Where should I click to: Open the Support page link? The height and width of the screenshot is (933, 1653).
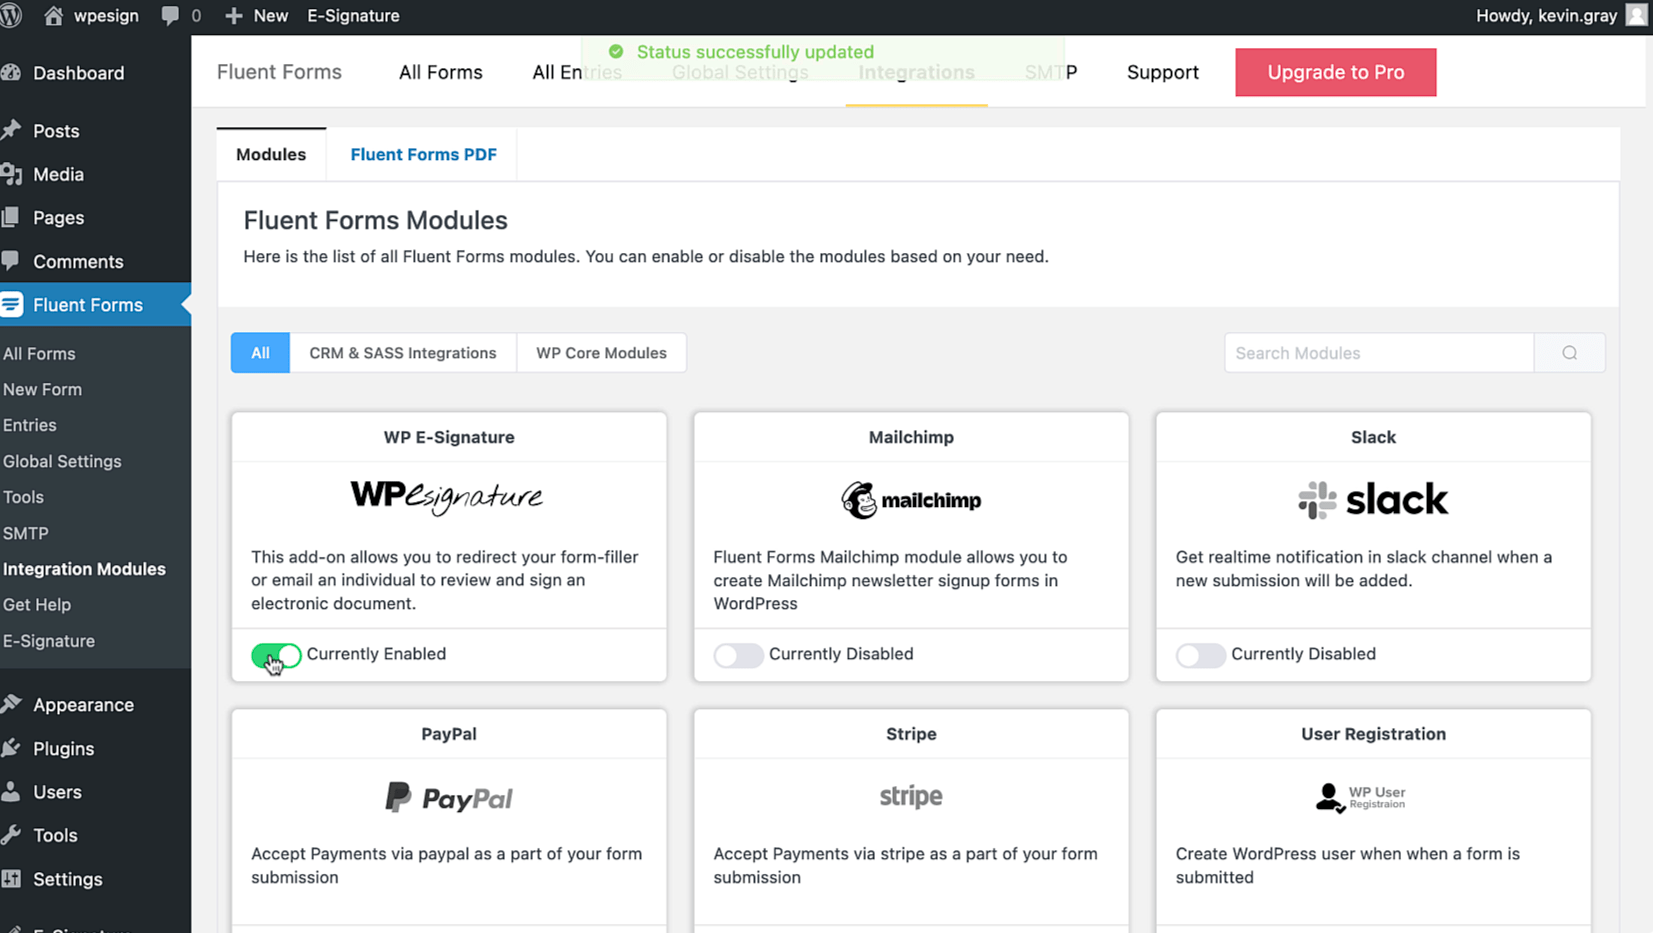(x=1162, y=72)
